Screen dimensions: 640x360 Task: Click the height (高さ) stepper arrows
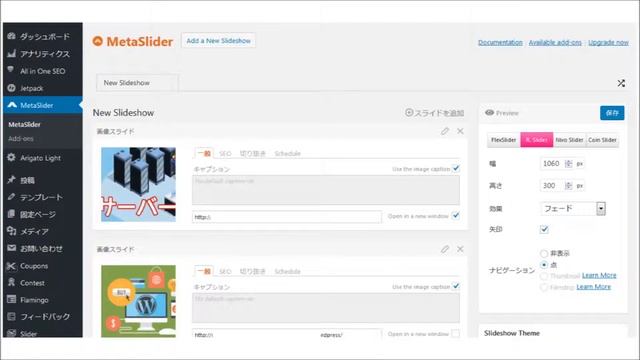[569, 186]
